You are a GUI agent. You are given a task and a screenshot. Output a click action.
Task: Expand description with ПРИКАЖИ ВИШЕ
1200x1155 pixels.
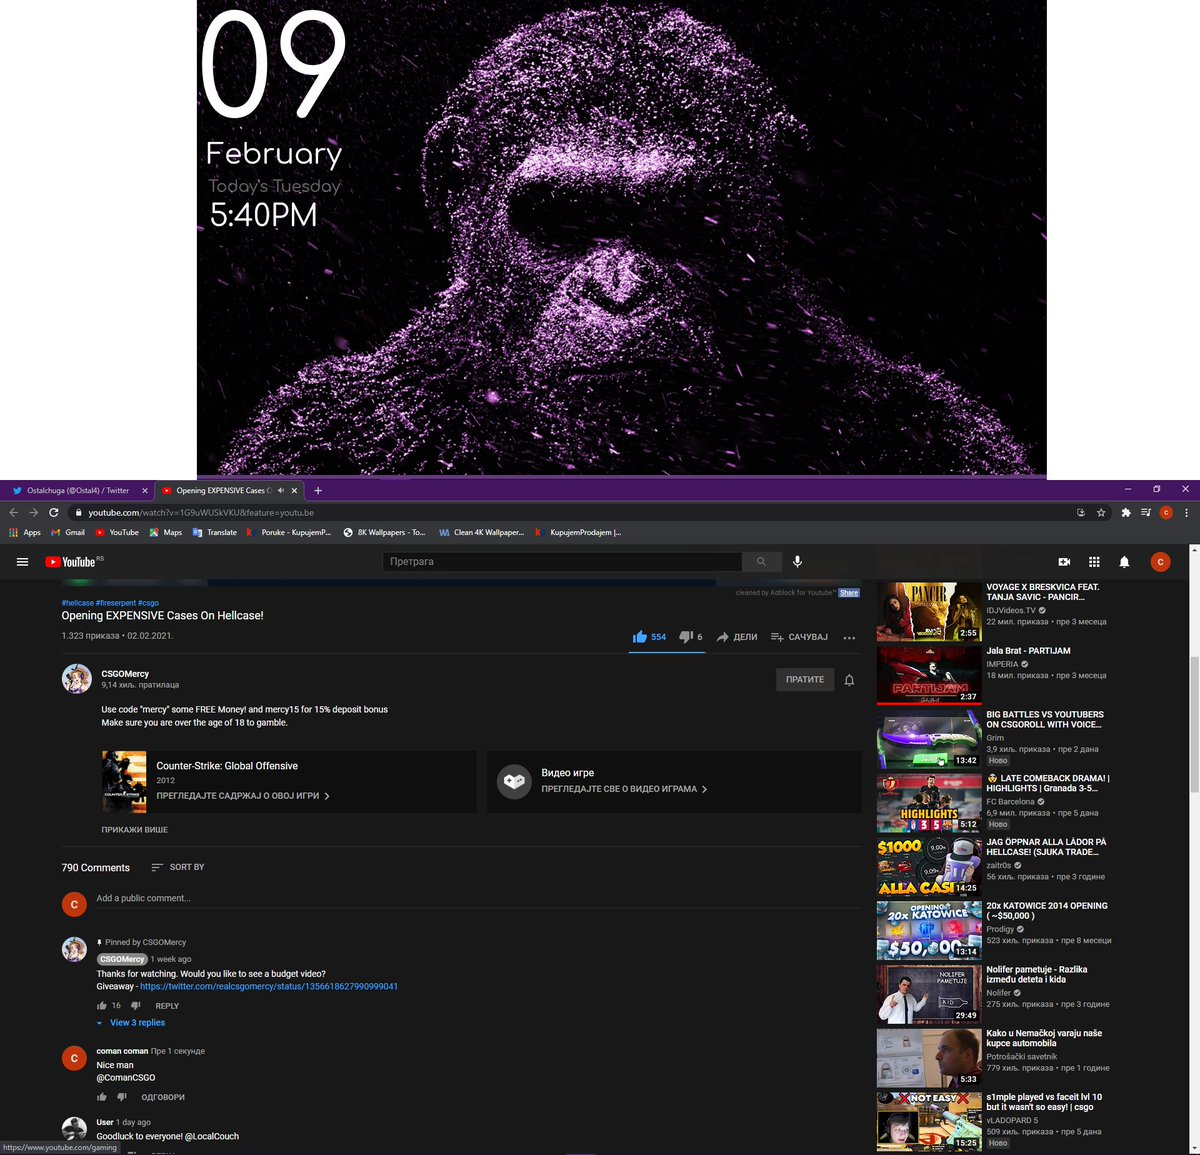134,830
